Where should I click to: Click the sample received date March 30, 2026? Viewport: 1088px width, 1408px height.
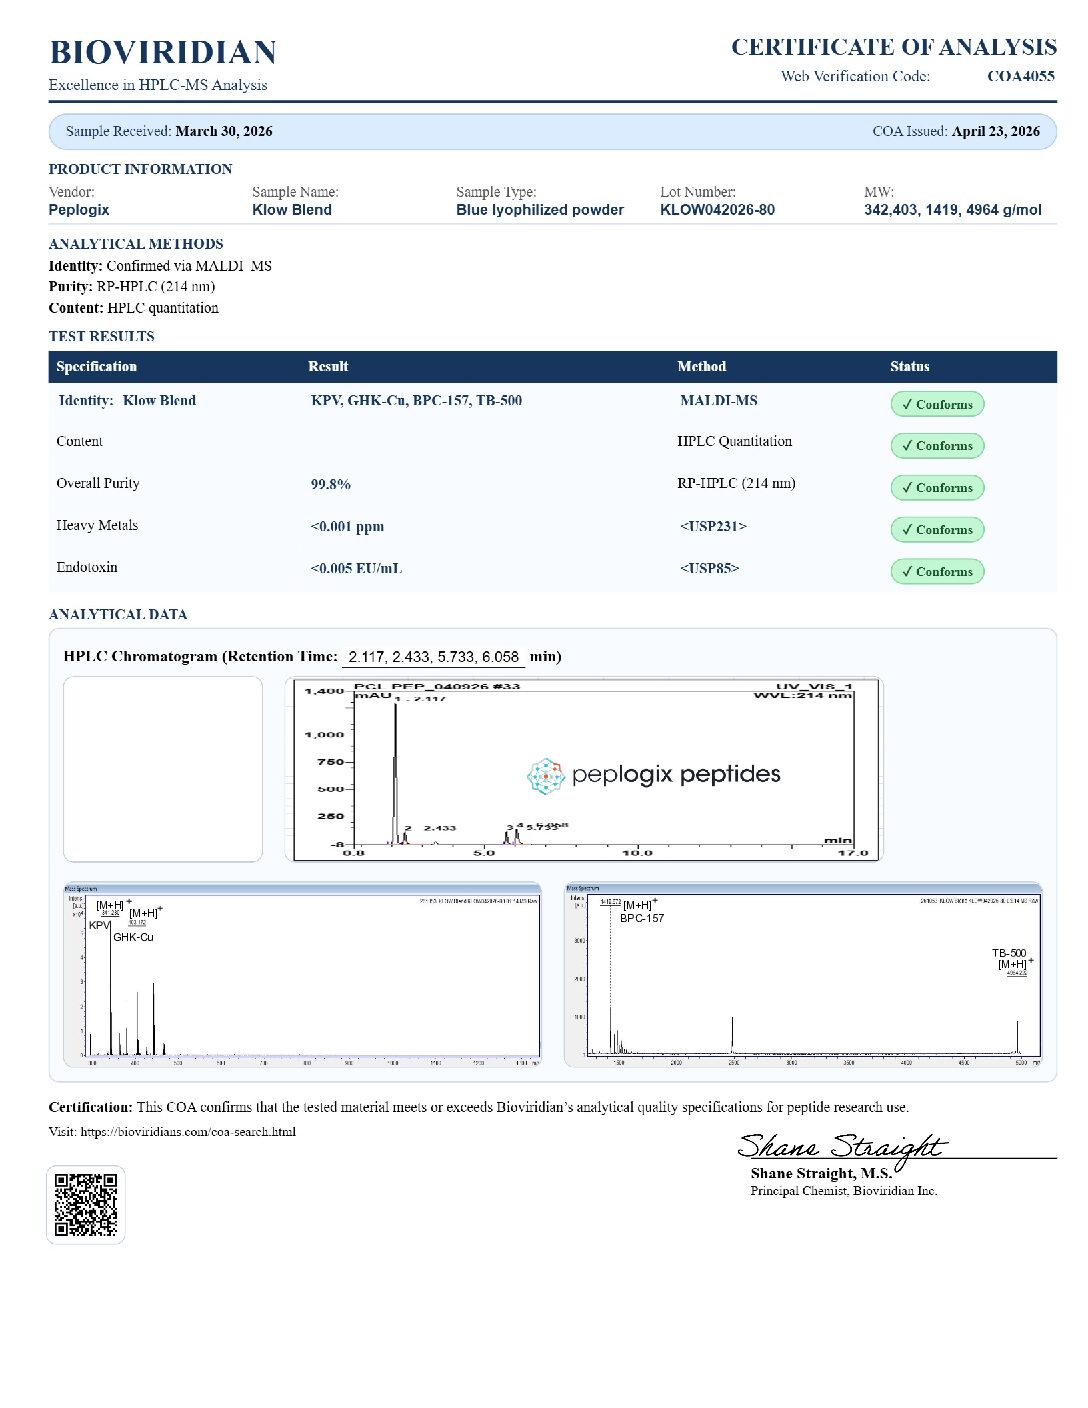224,131
